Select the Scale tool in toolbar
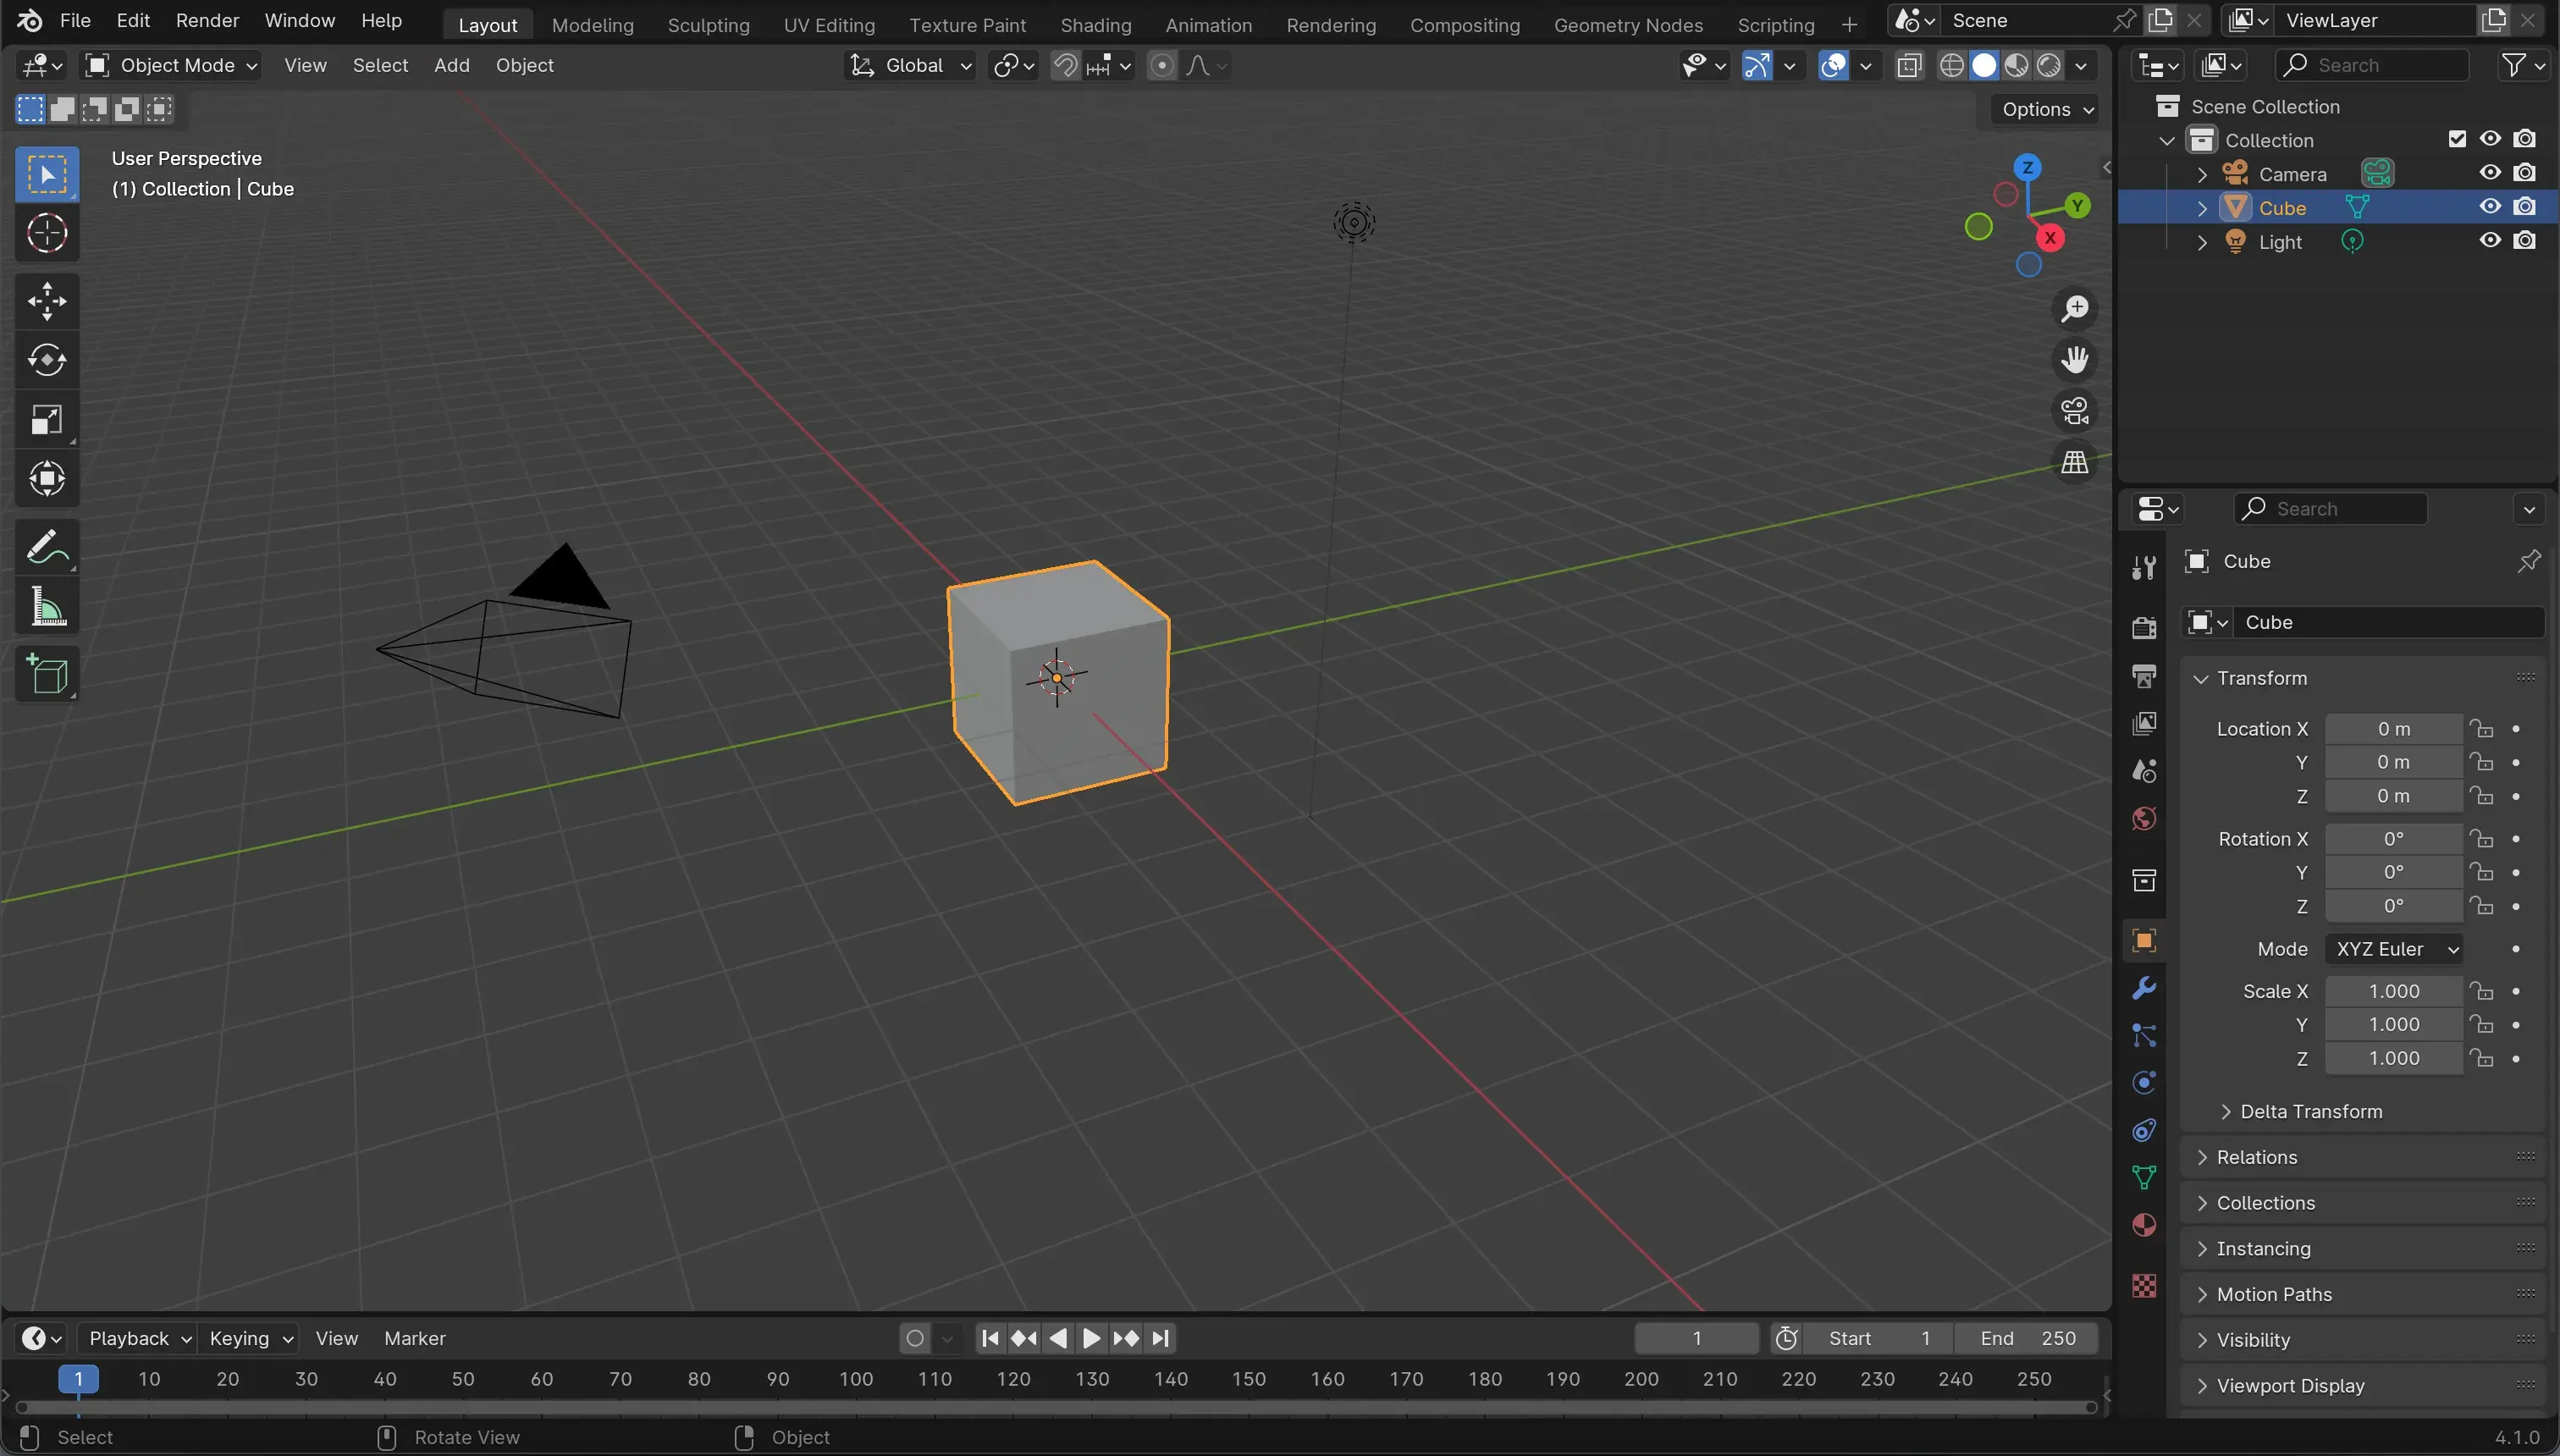The image size is (2560, 1456). 46,424
